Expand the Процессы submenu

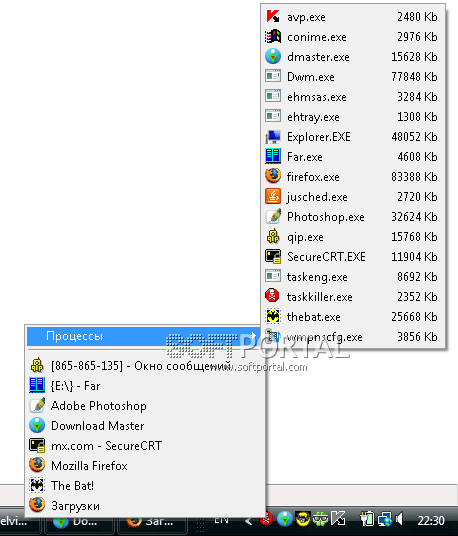coord(144,336)
